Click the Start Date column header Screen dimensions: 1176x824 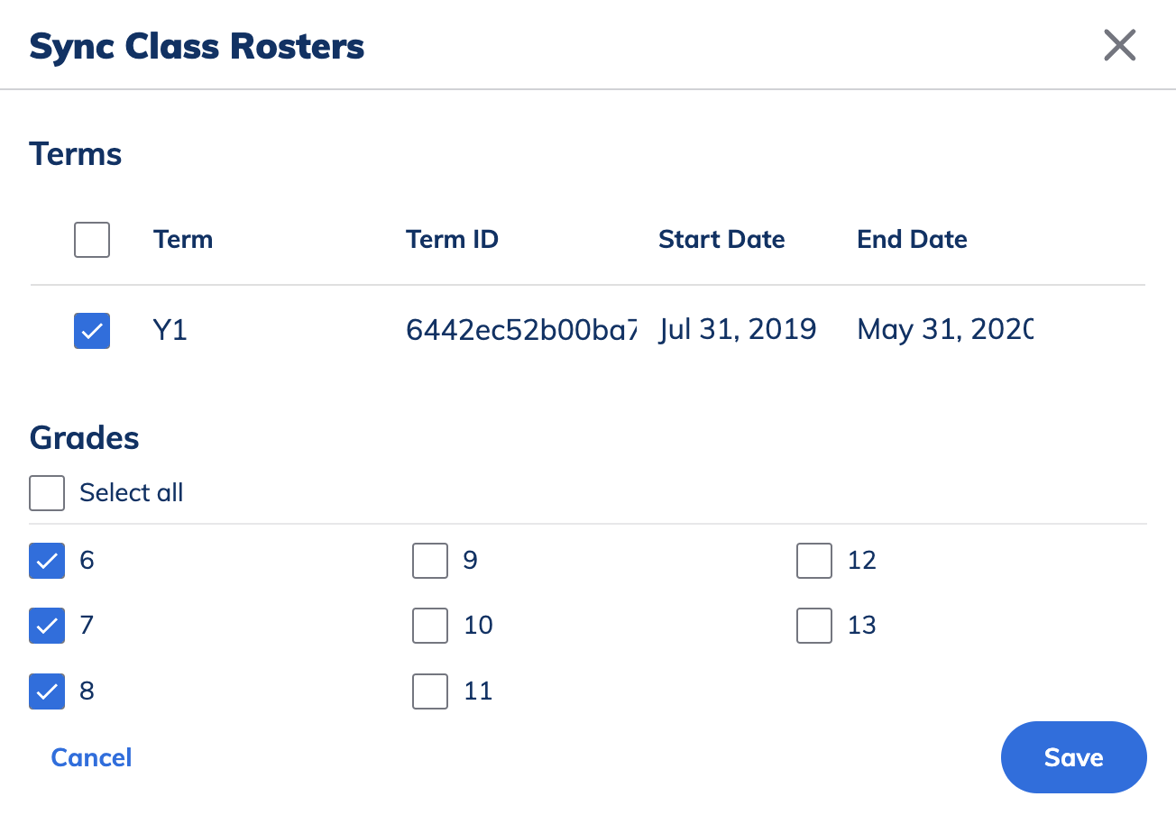[x=721, y=239]
